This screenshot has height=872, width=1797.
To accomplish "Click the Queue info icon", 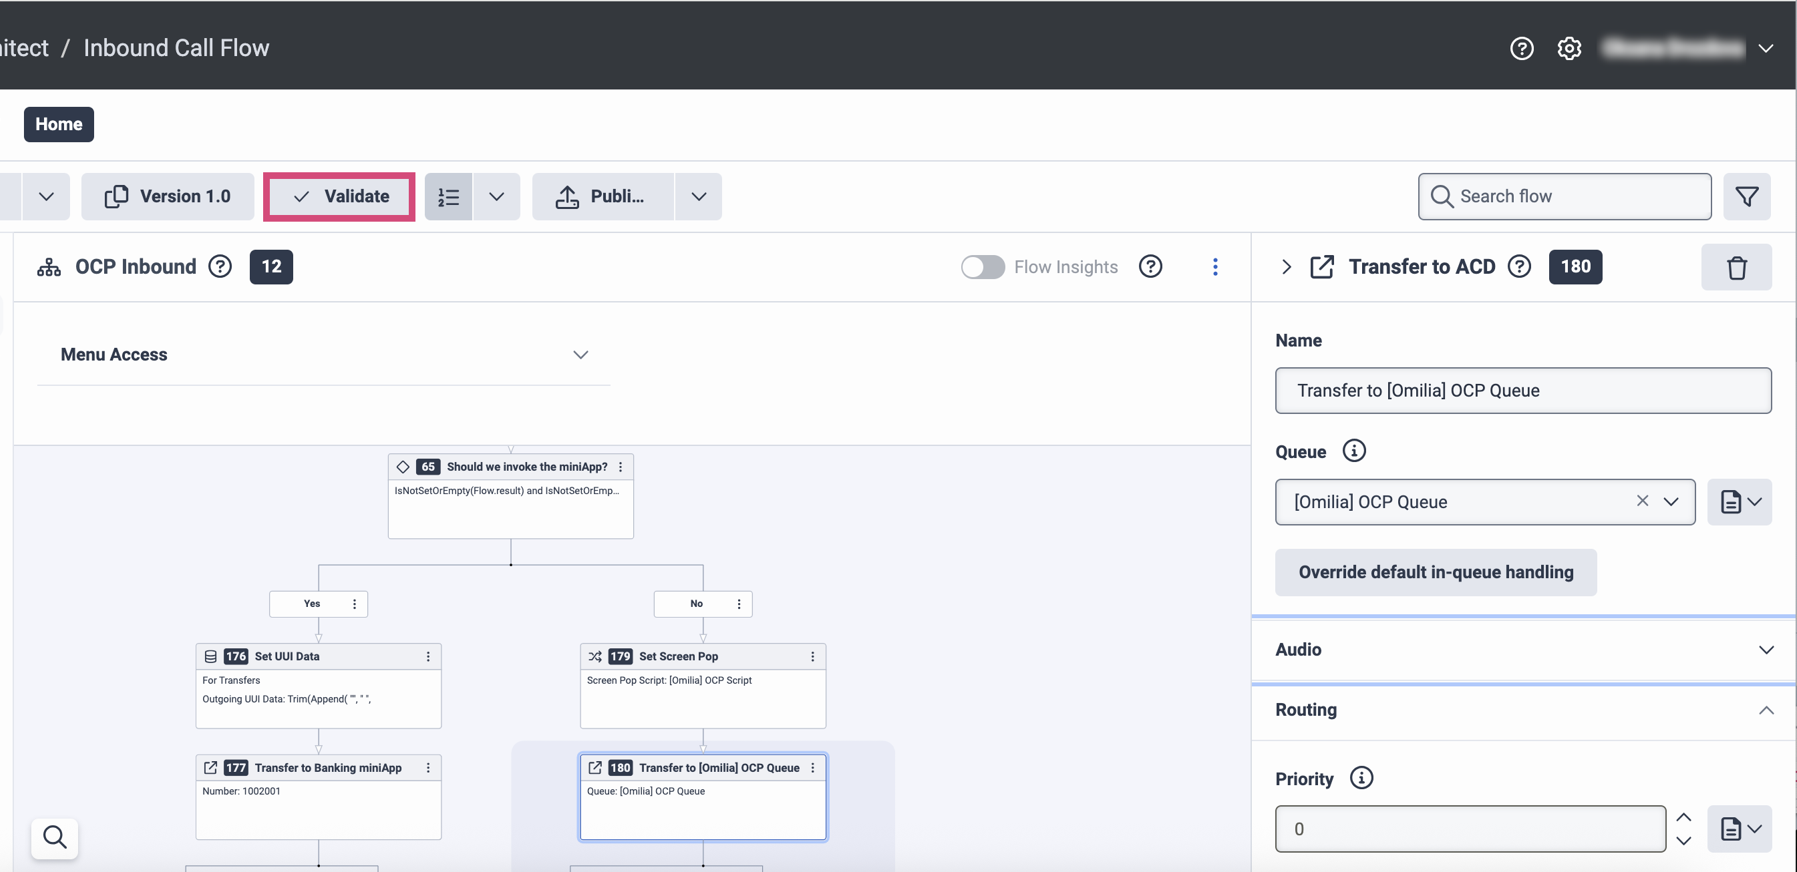I will (x=1354, y=451).
